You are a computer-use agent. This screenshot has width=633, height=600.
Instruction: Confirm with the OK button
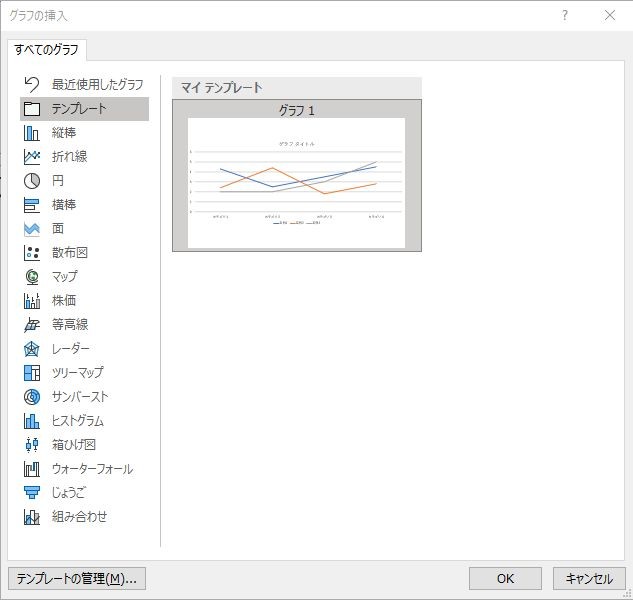point(505,579)
